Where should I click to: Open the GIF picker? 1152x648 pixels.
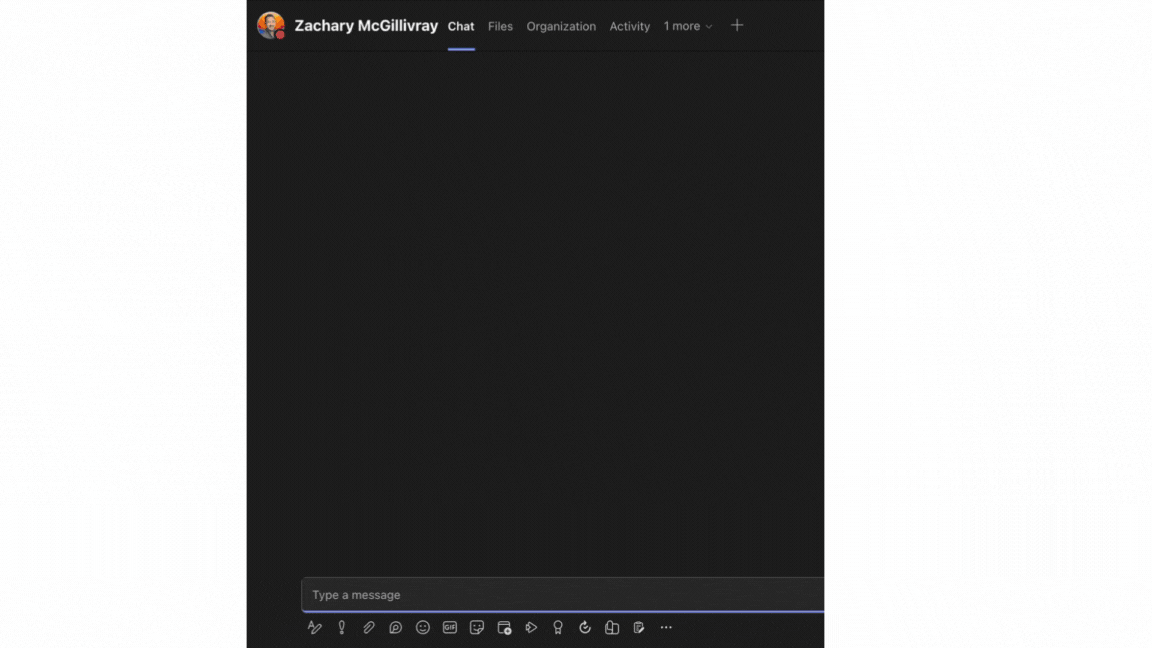pos(450,627)
